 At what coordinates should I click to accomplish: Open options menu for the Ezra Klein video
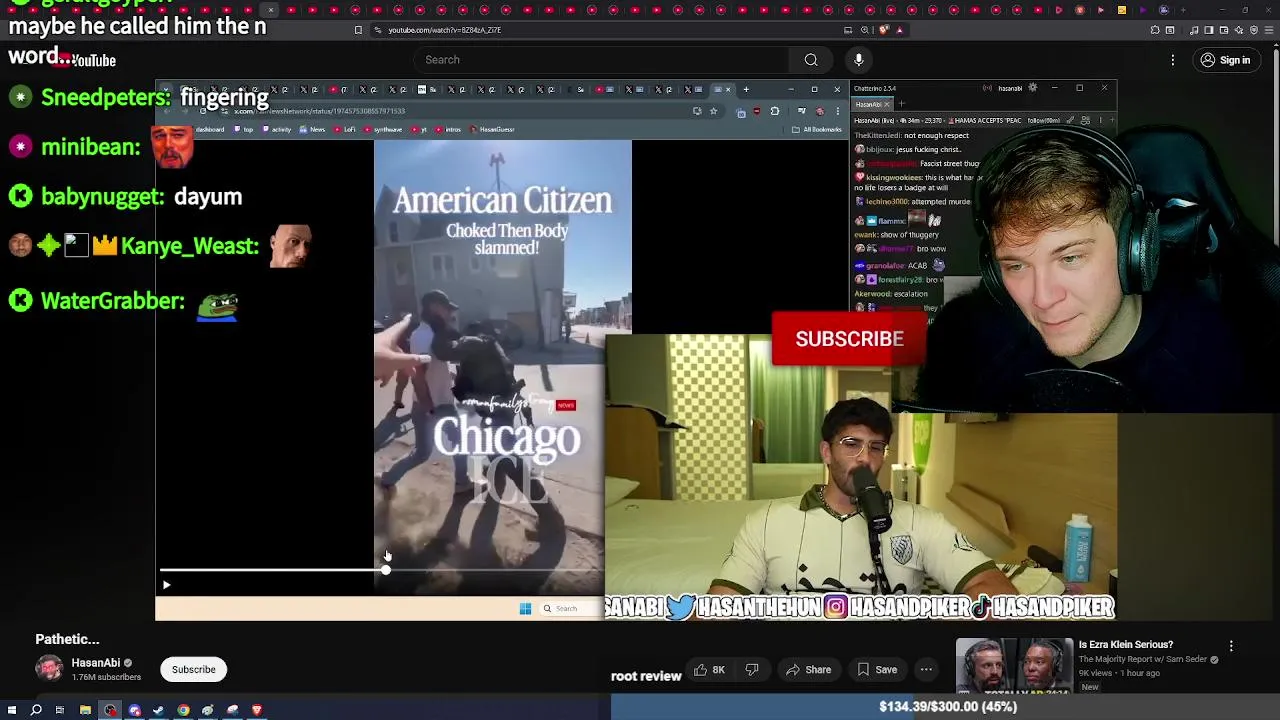tap(1231, 646)
